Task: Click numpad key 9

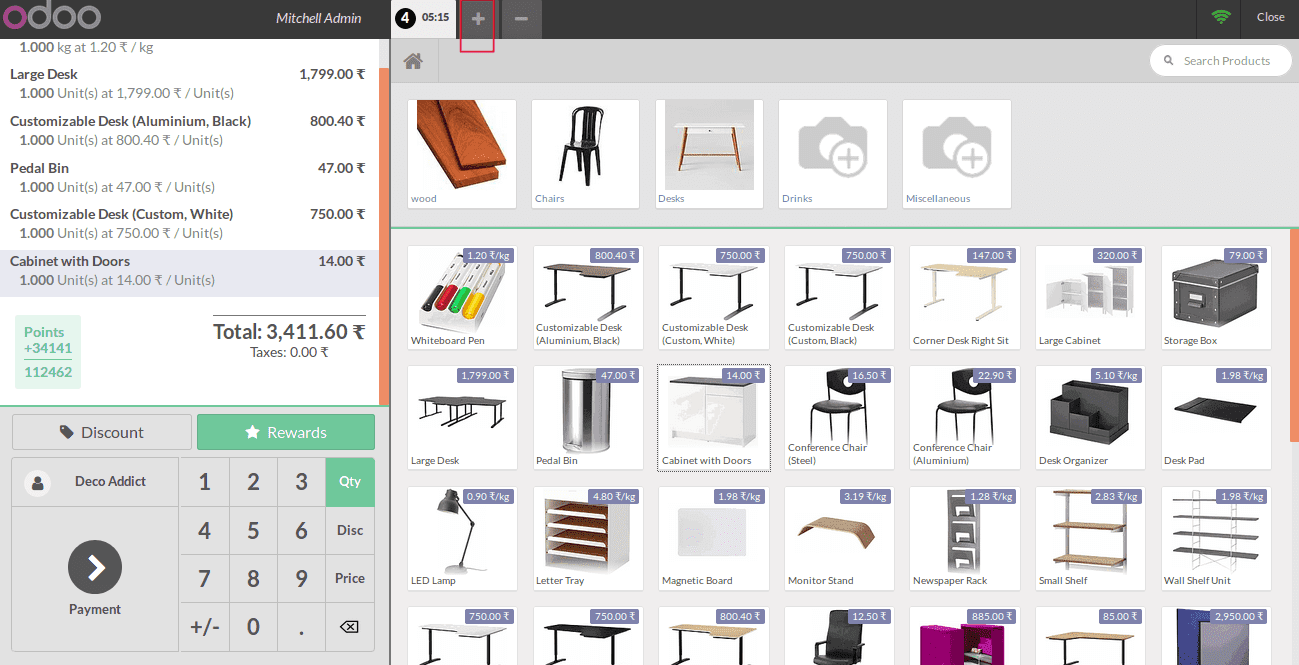Action: pyautogui.click(x=301, y=578)
